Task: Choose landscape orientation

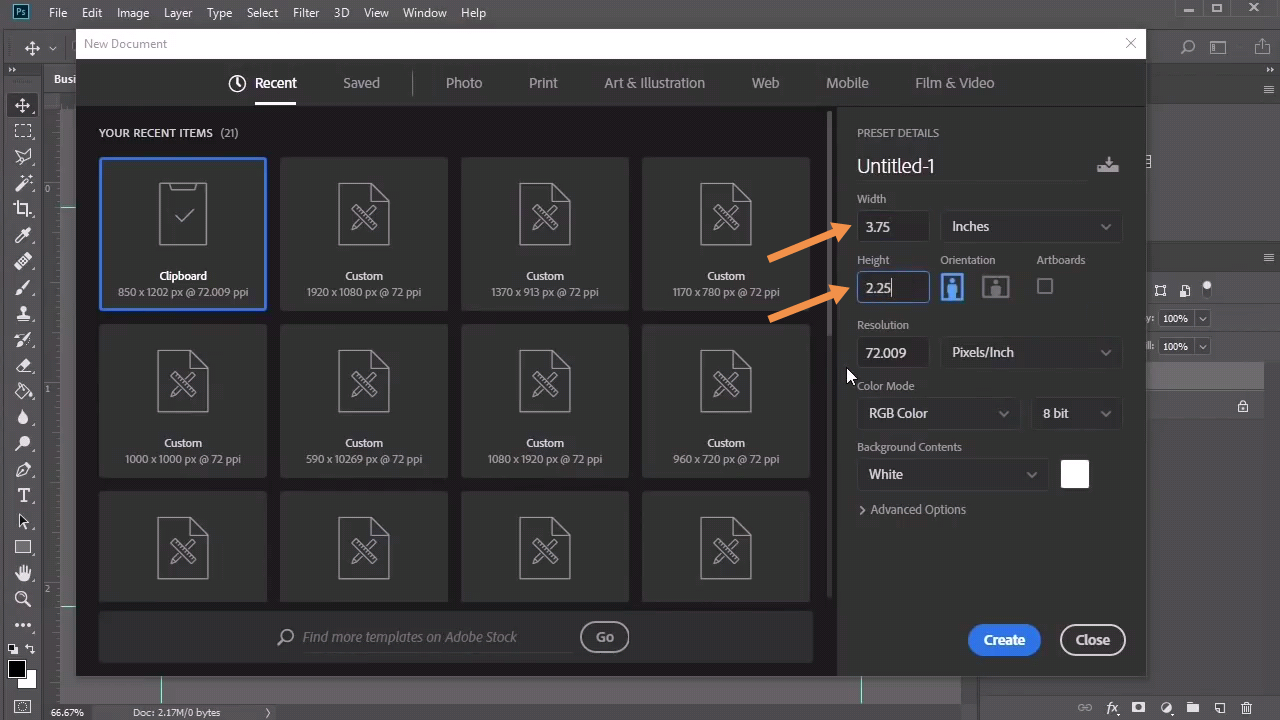Action: (995, 288)
